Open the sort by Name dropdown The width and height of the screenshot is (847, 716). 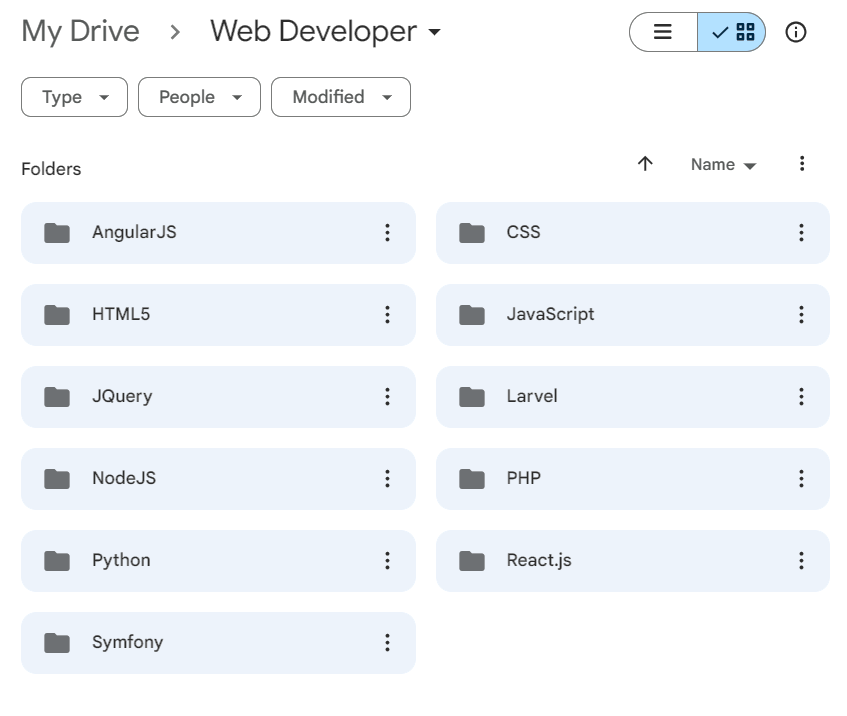point(723,164)
